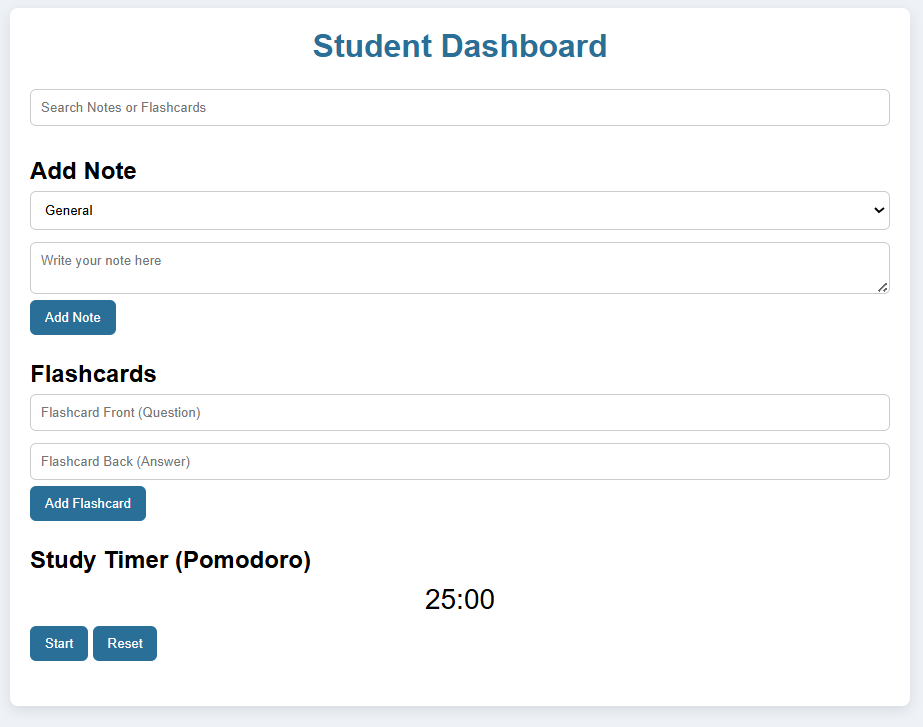Focus the Flashcard Front (Question) input
Image resolution: width=923 pixels, height=727 pixels.
[x=460, y=413]
